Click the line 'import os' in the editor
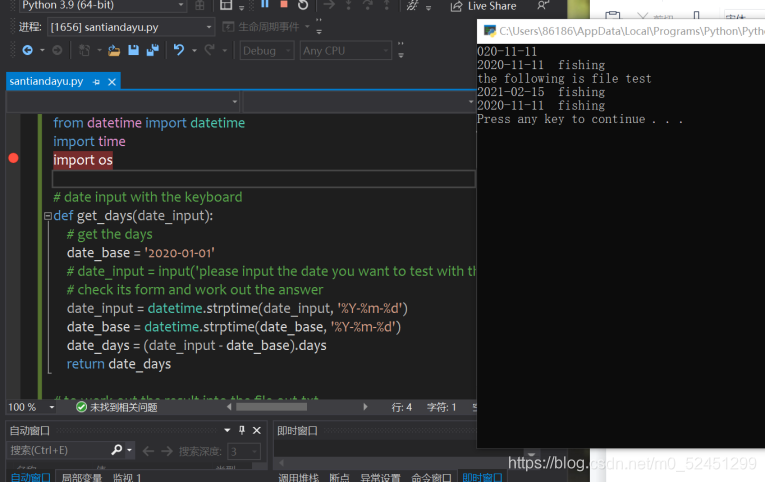Image resolution: width=766 pixels, height=482 pixels. 83,160
